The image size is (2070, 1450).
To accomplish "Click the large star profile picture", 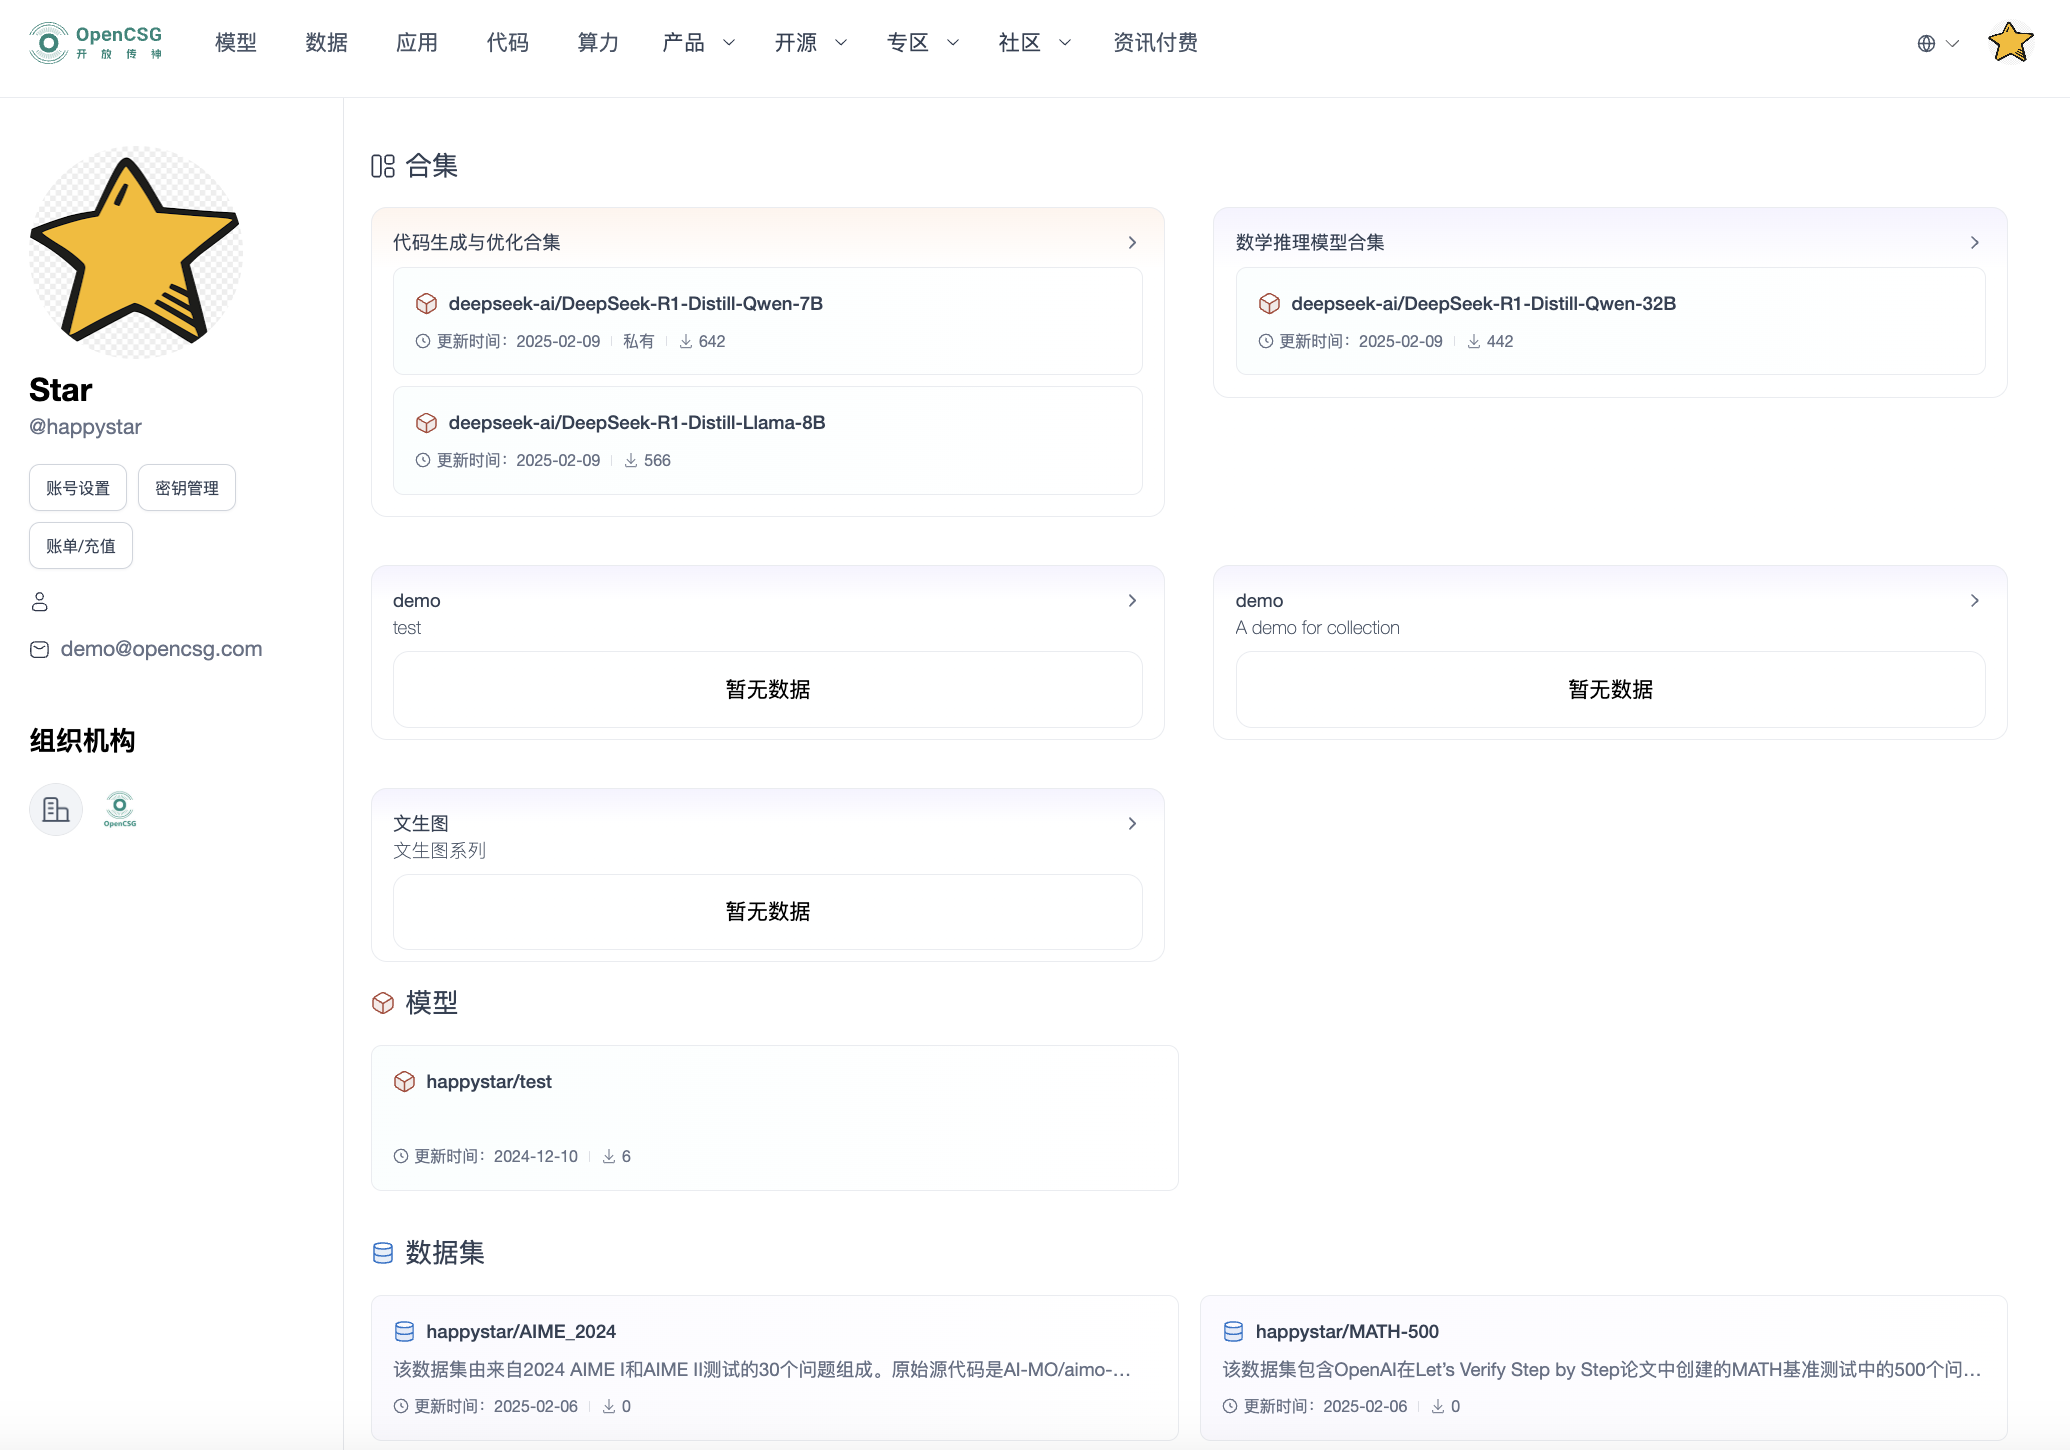I will (136, 252).
